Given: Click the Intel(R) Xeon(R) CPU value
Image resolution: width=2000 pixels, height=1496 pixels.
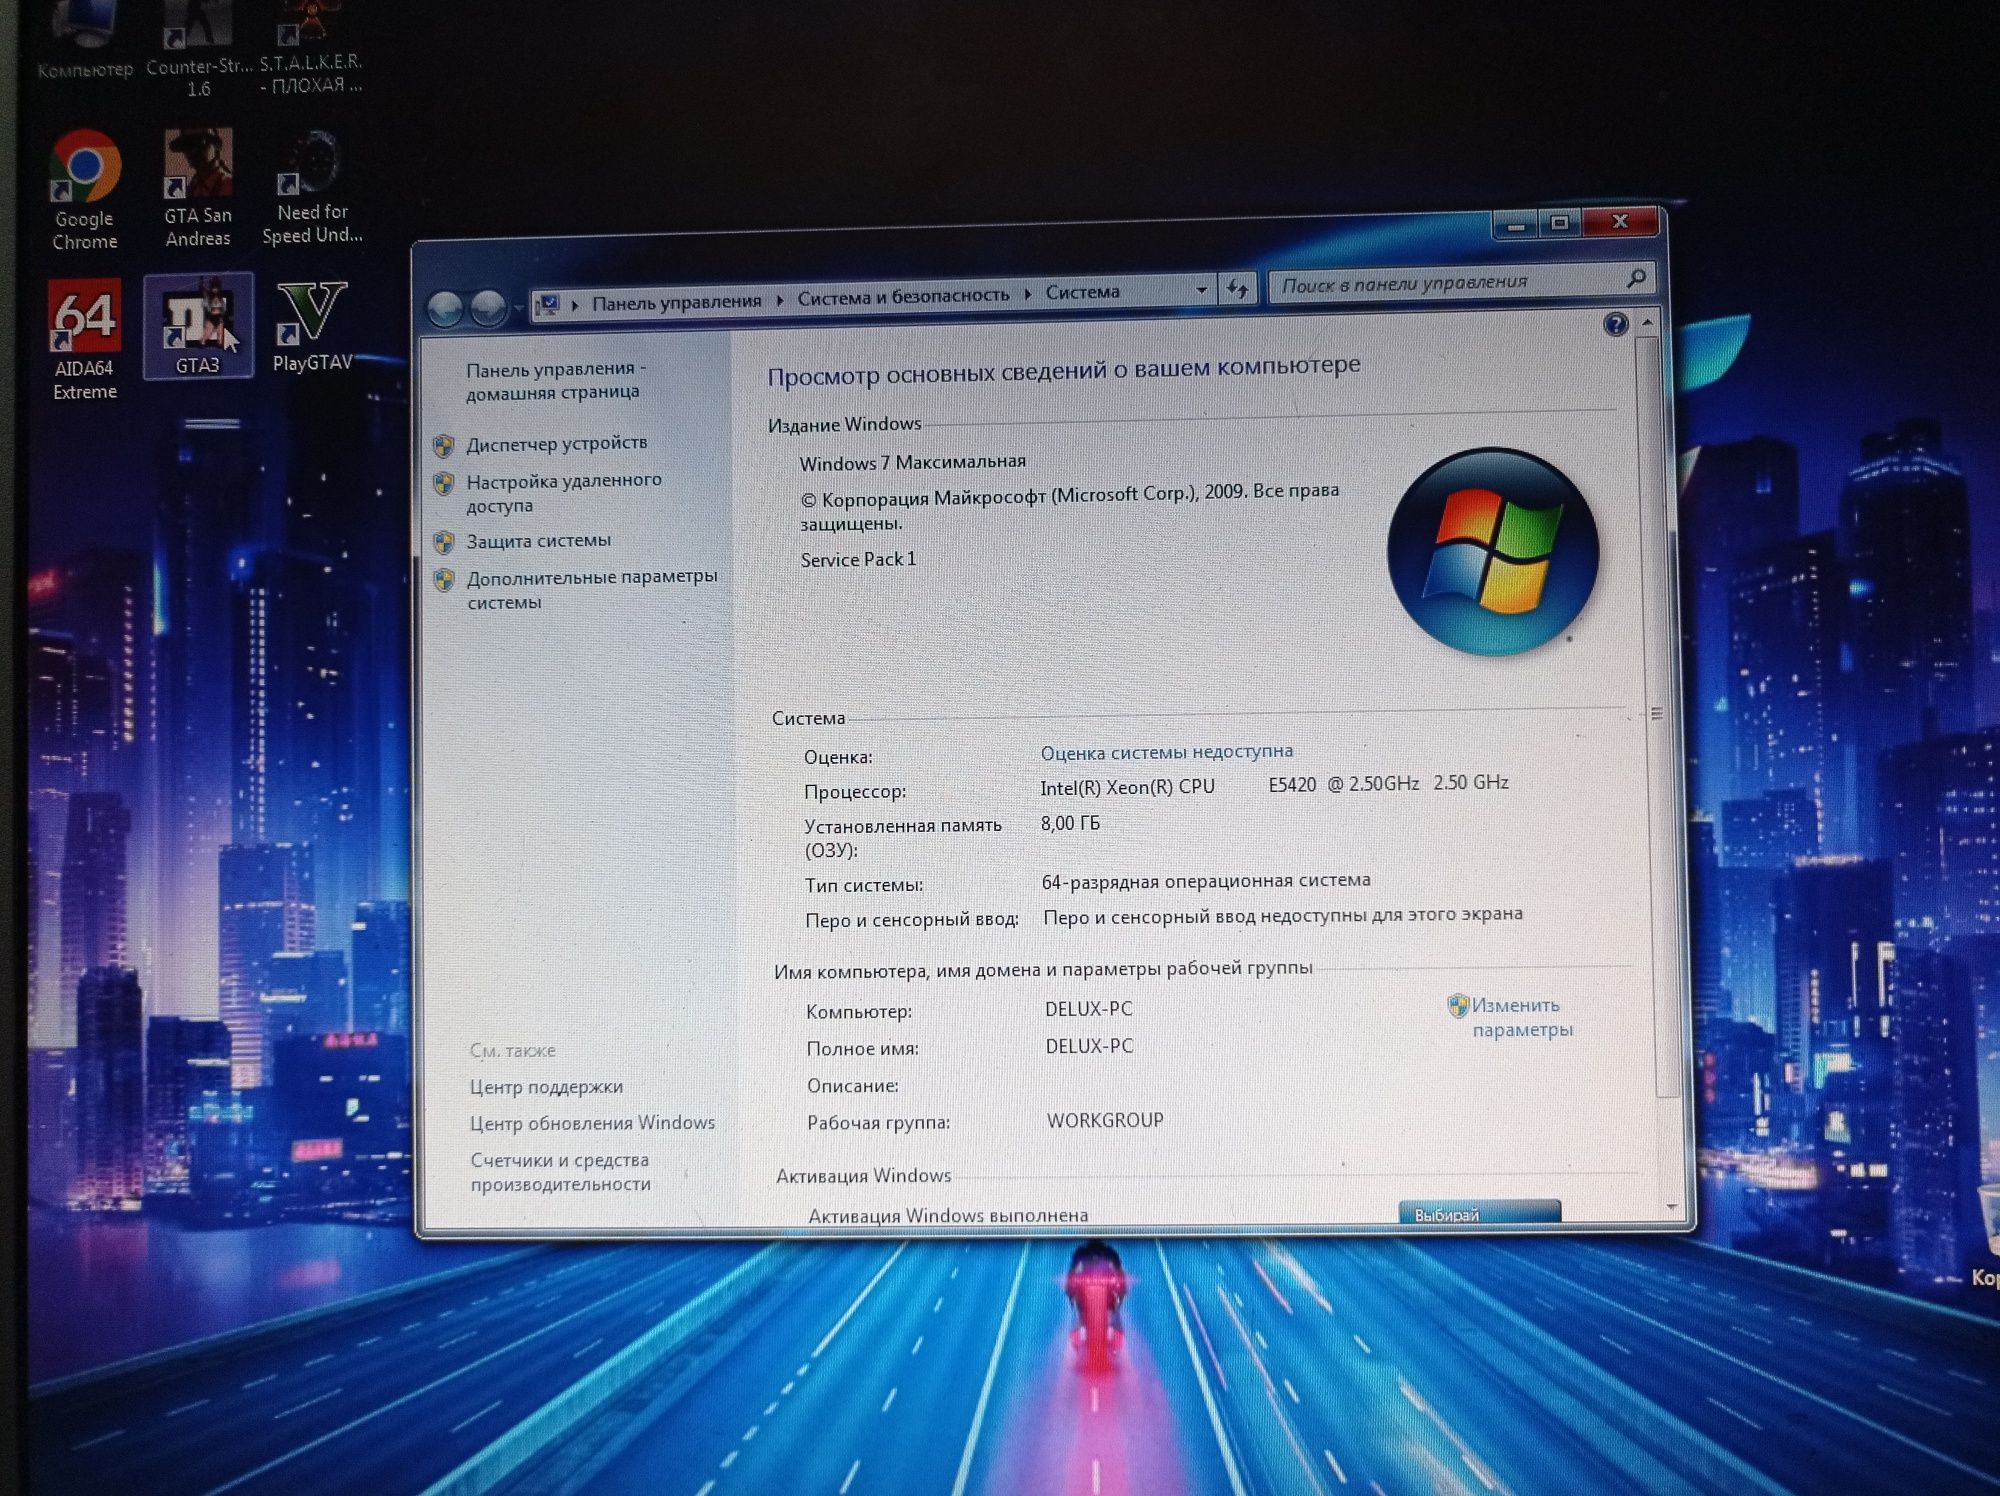Looking at the screenshot, I should click(1274, 785).
